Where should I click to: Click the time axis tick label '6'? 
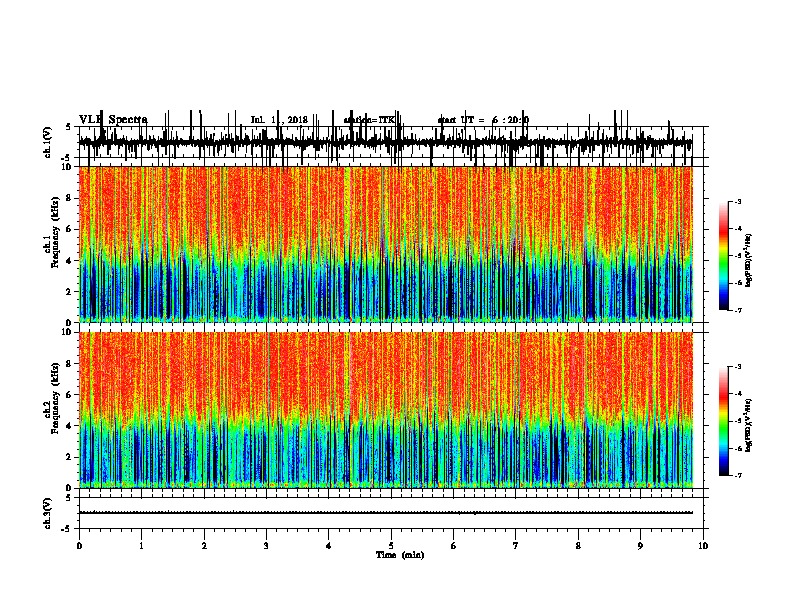454,546
